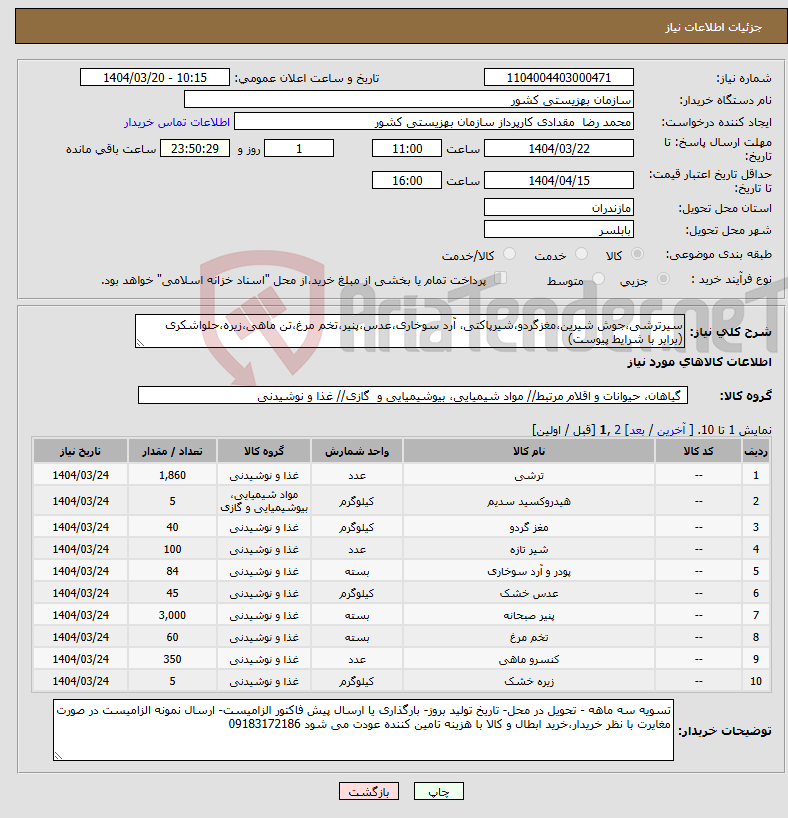This screenshot has height=818, width=788.
Task: Click the remaining time 23:50:29 field
Action: (x=195, y=148)
